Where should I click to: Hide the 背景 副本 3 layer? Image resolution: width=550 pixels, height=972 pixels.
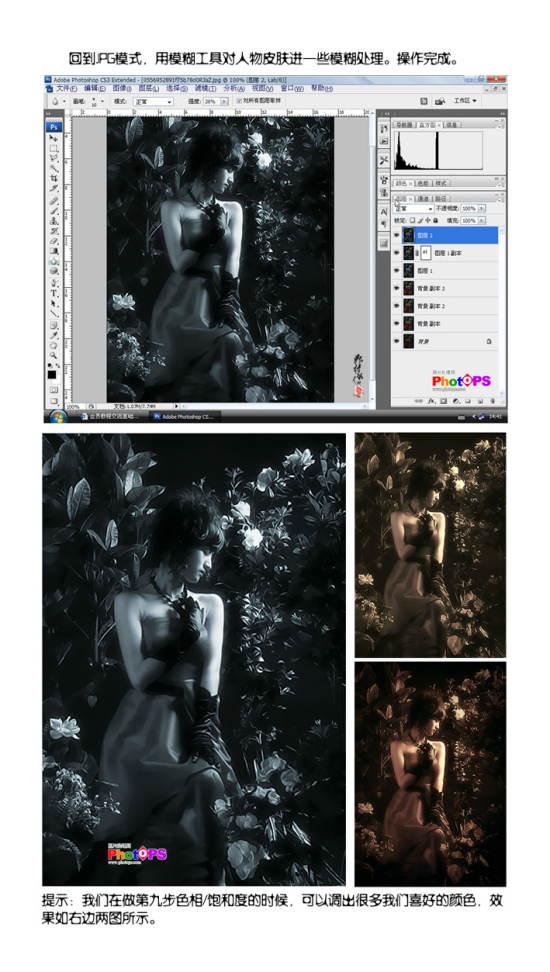397,288
